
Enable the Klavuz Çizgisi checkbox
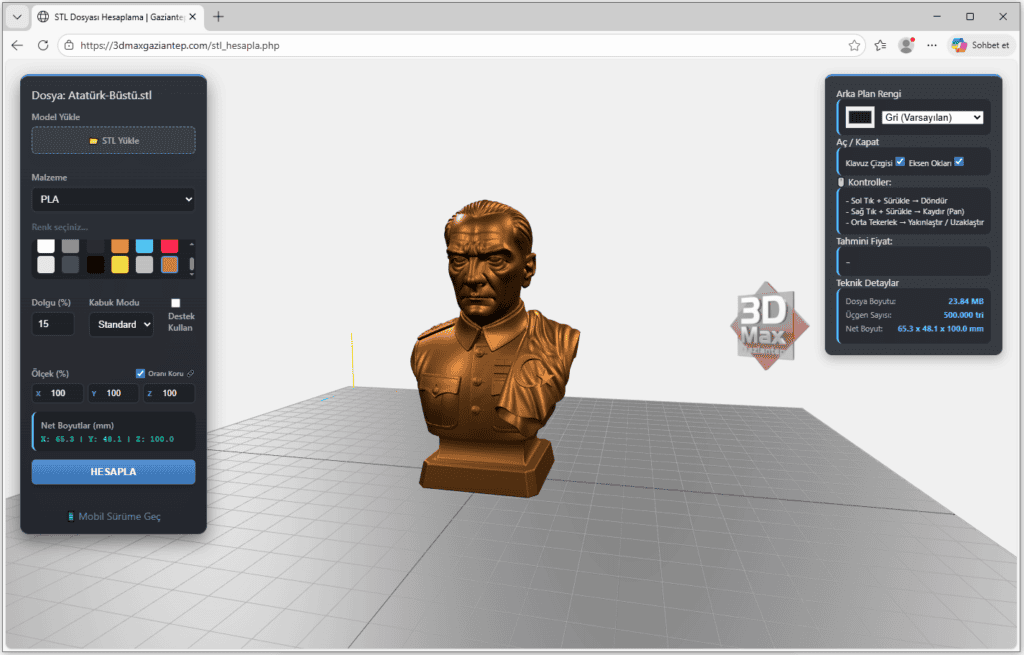click(x=900, y=161)
